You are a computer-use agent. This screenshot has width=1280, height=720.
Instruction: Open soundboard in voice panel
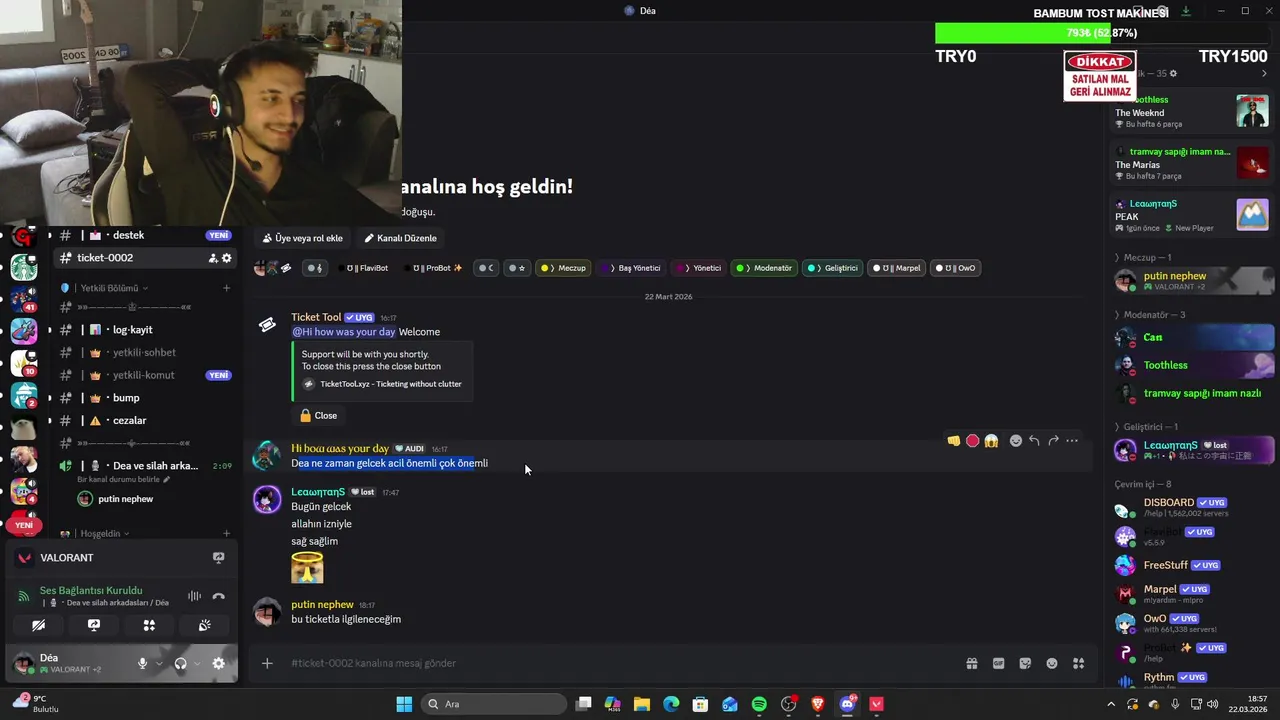tap(204, 625)
